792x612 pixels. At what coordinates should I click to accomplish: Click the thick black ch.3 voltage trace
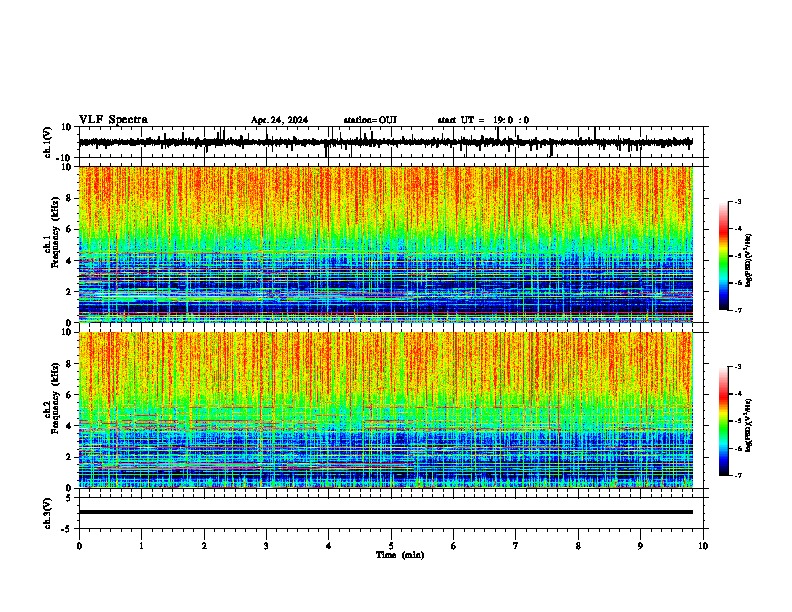(385, 512)
